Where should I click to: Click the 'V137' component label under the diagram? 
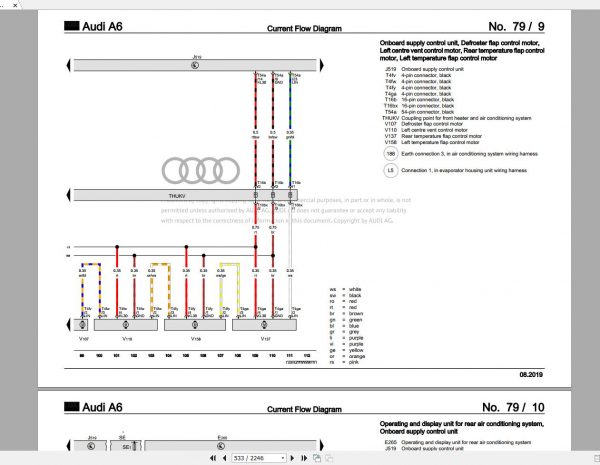point(266,339)
